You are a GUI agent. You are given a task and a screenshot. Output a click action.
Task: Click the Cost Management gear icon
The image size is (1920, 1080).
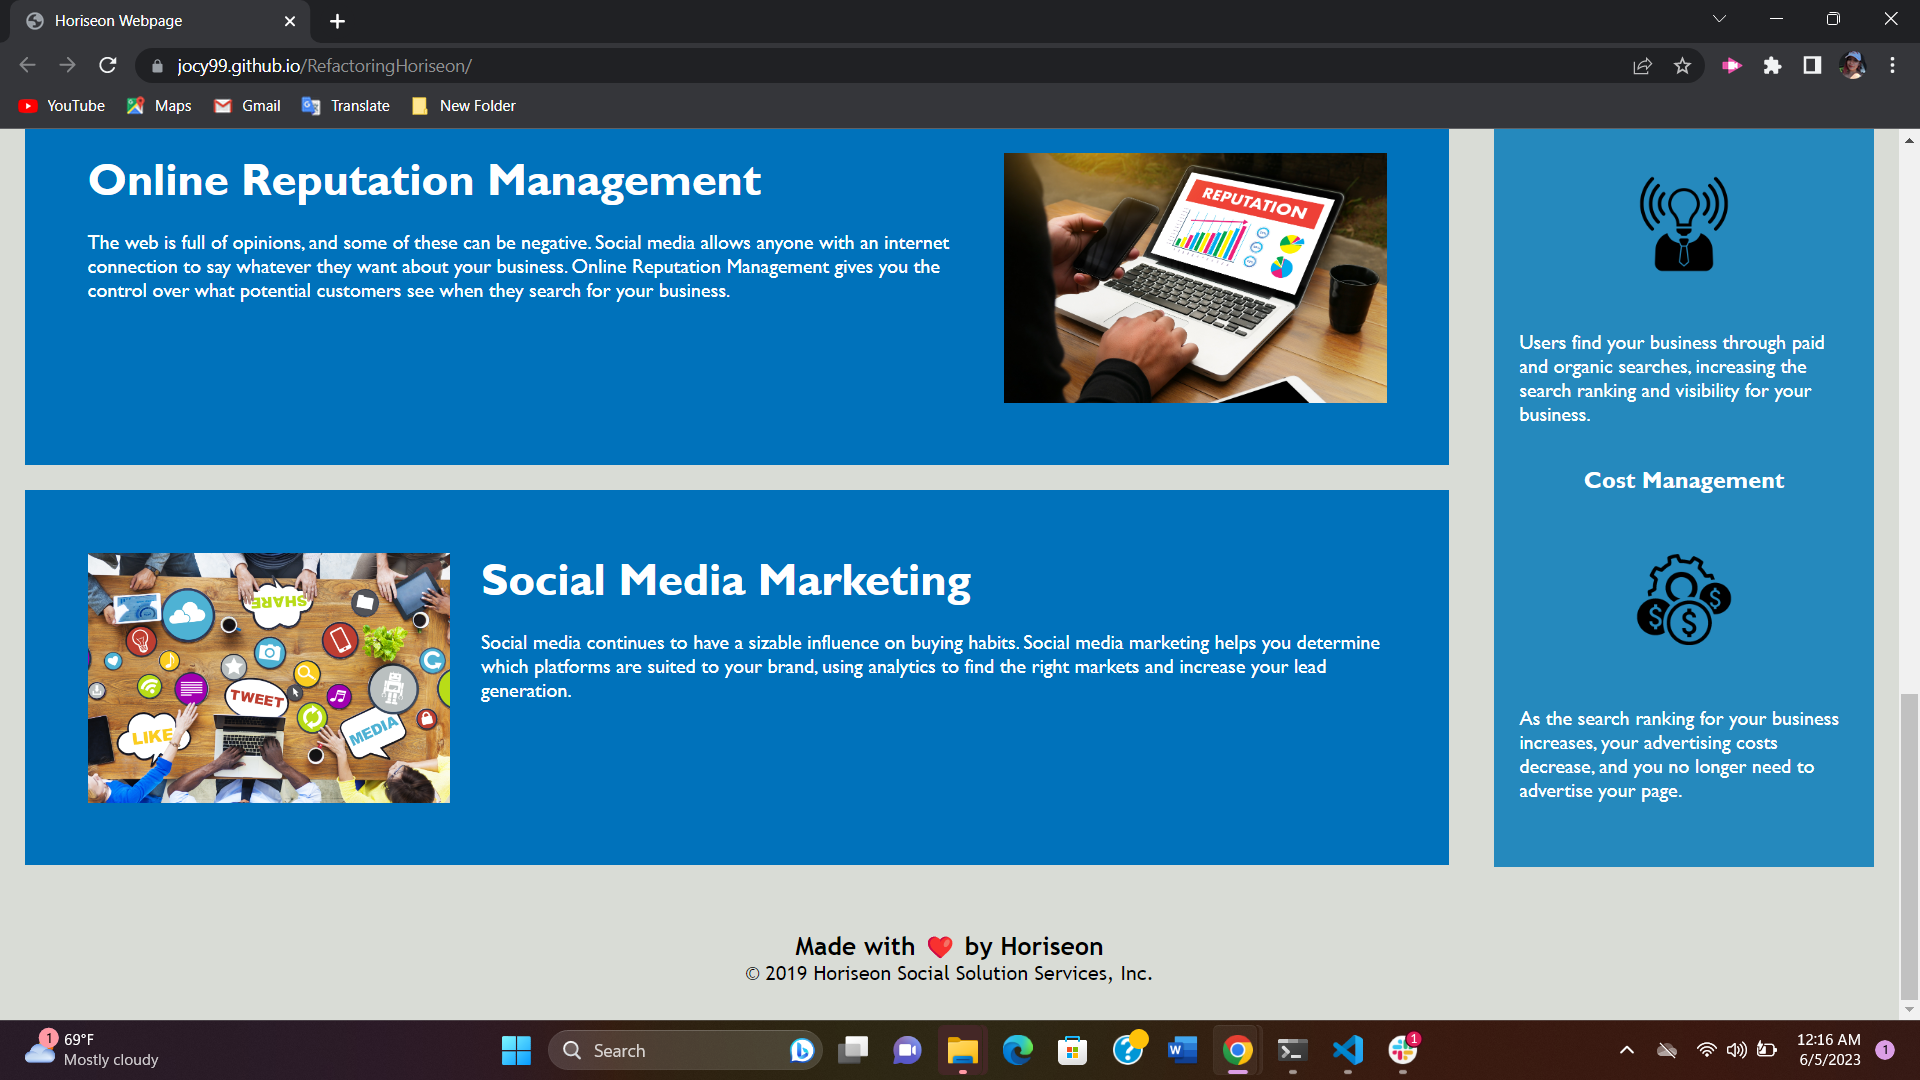[x=1683, y=600]
